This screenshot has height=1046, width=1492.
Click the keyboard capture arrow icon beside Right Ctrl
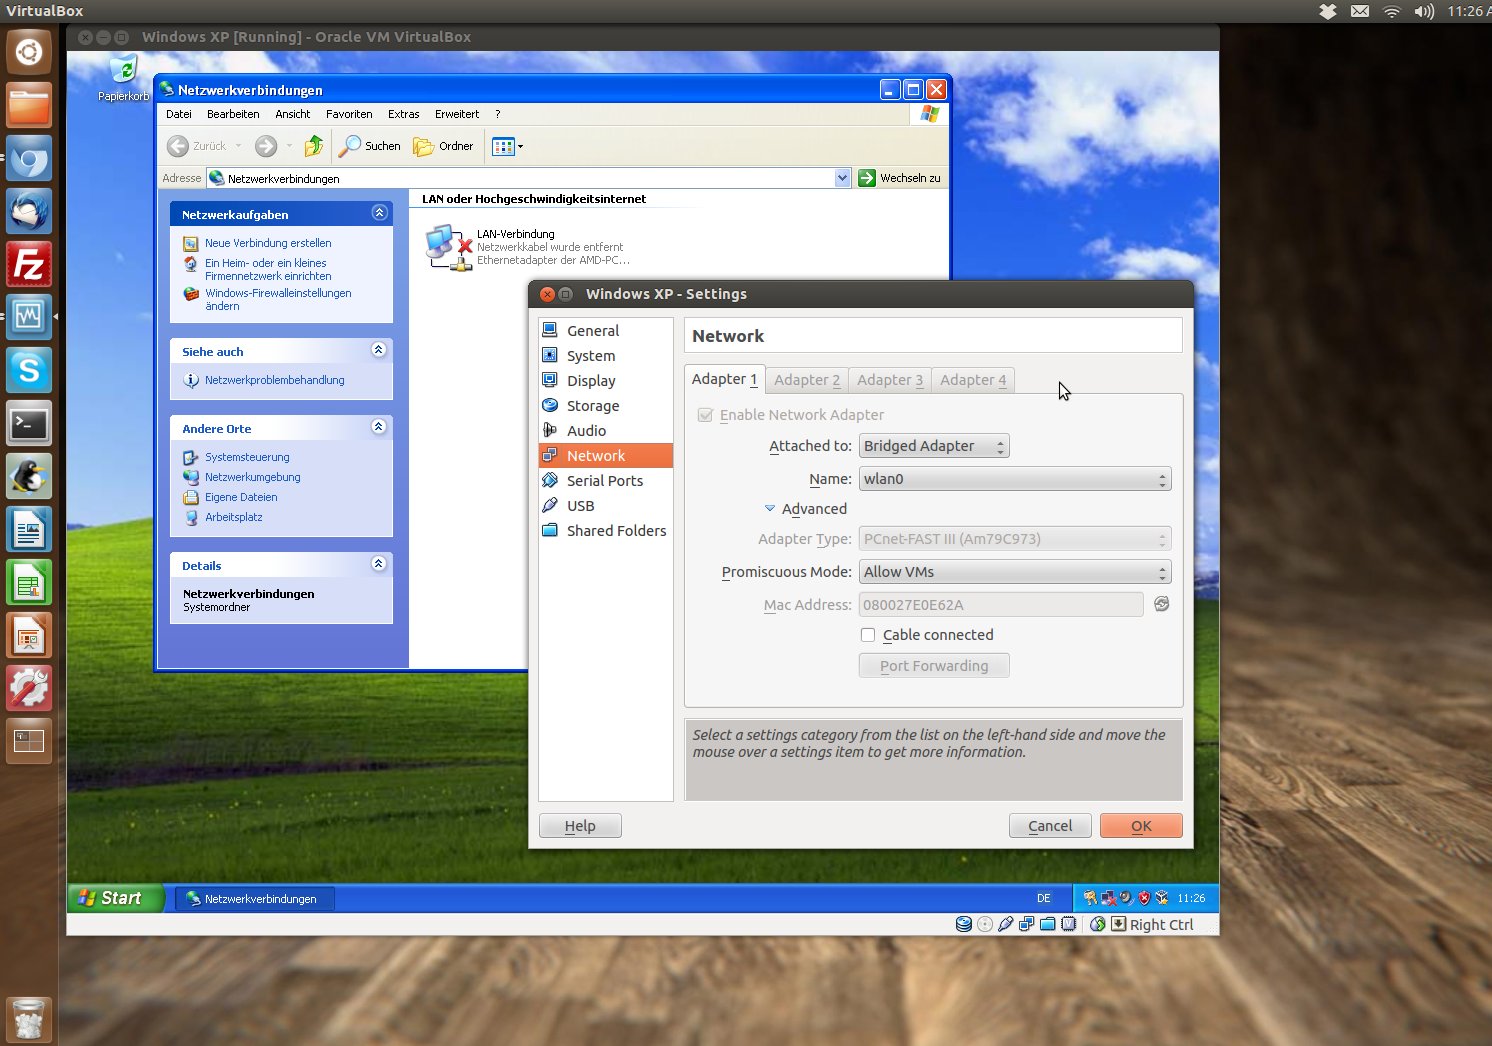click(1119, 924)
